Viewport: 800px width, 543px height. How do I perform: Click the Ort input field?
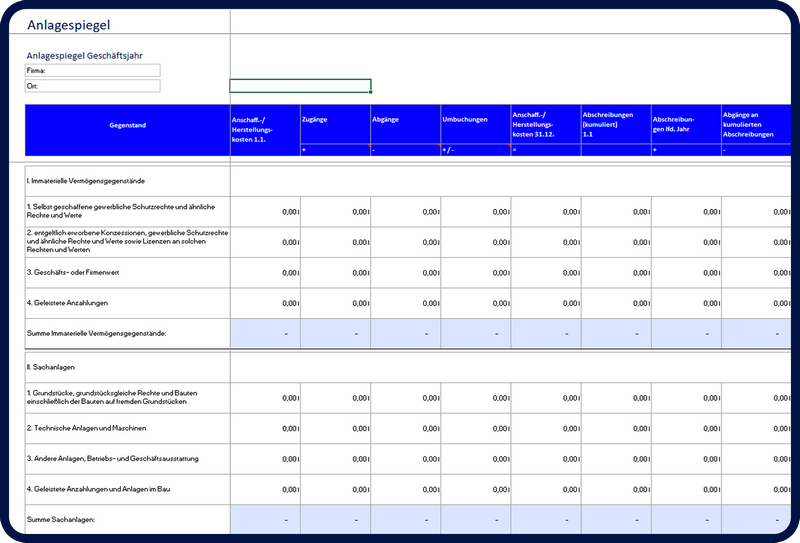click(x=92, y=86)
